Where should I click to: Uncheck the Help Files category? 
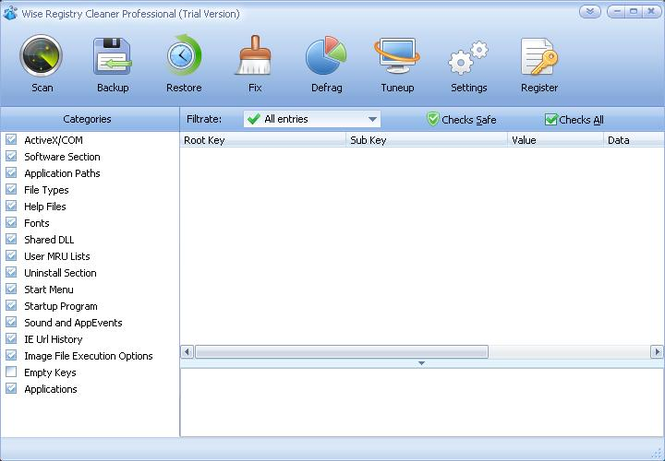coord(11,206)
